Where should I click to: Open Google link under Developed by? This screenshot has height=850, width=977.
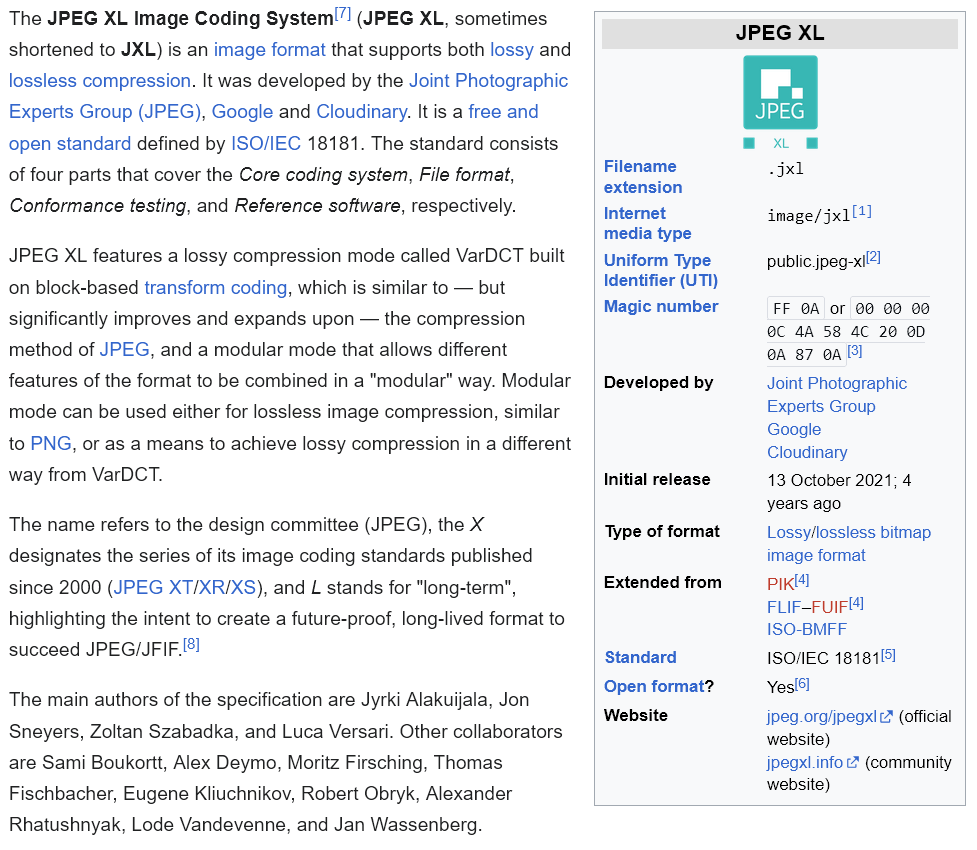(x=794, y=429)
